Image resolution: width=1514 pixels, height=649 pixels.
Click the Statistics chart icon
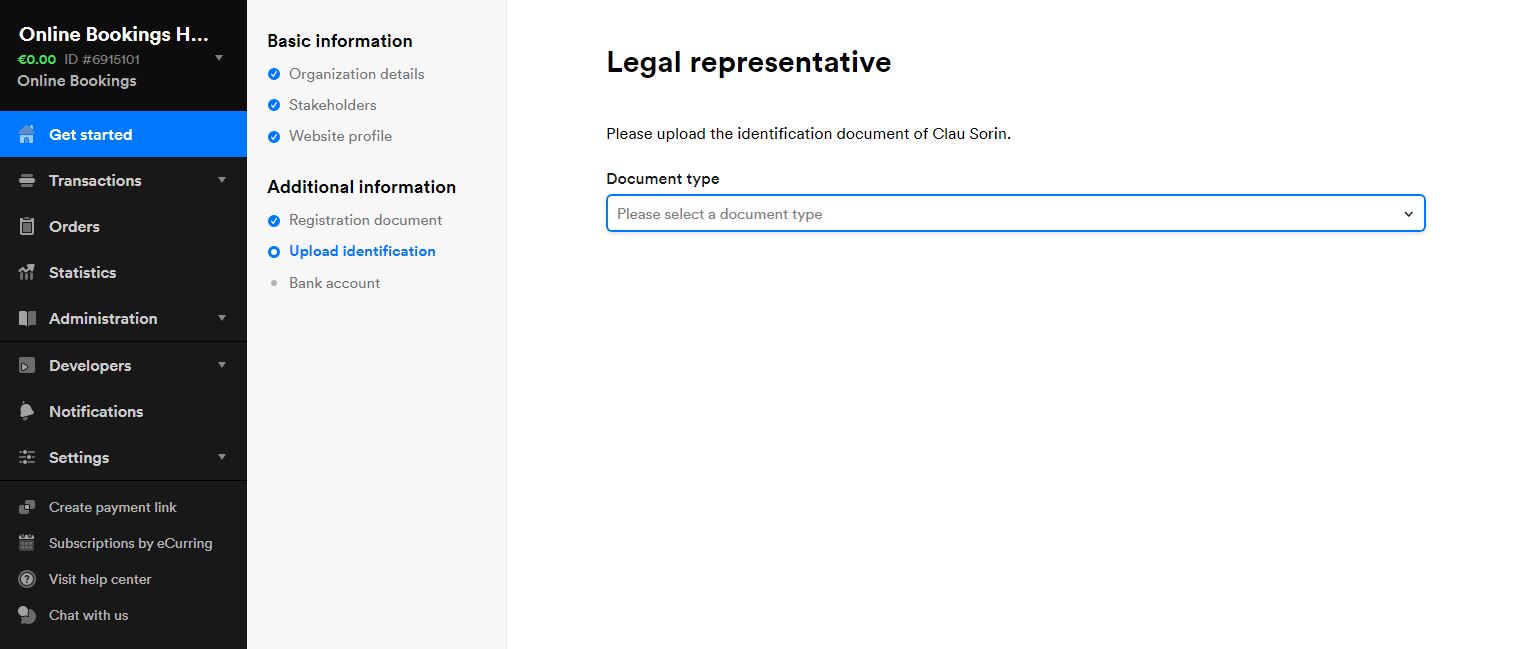click(26, 272)
